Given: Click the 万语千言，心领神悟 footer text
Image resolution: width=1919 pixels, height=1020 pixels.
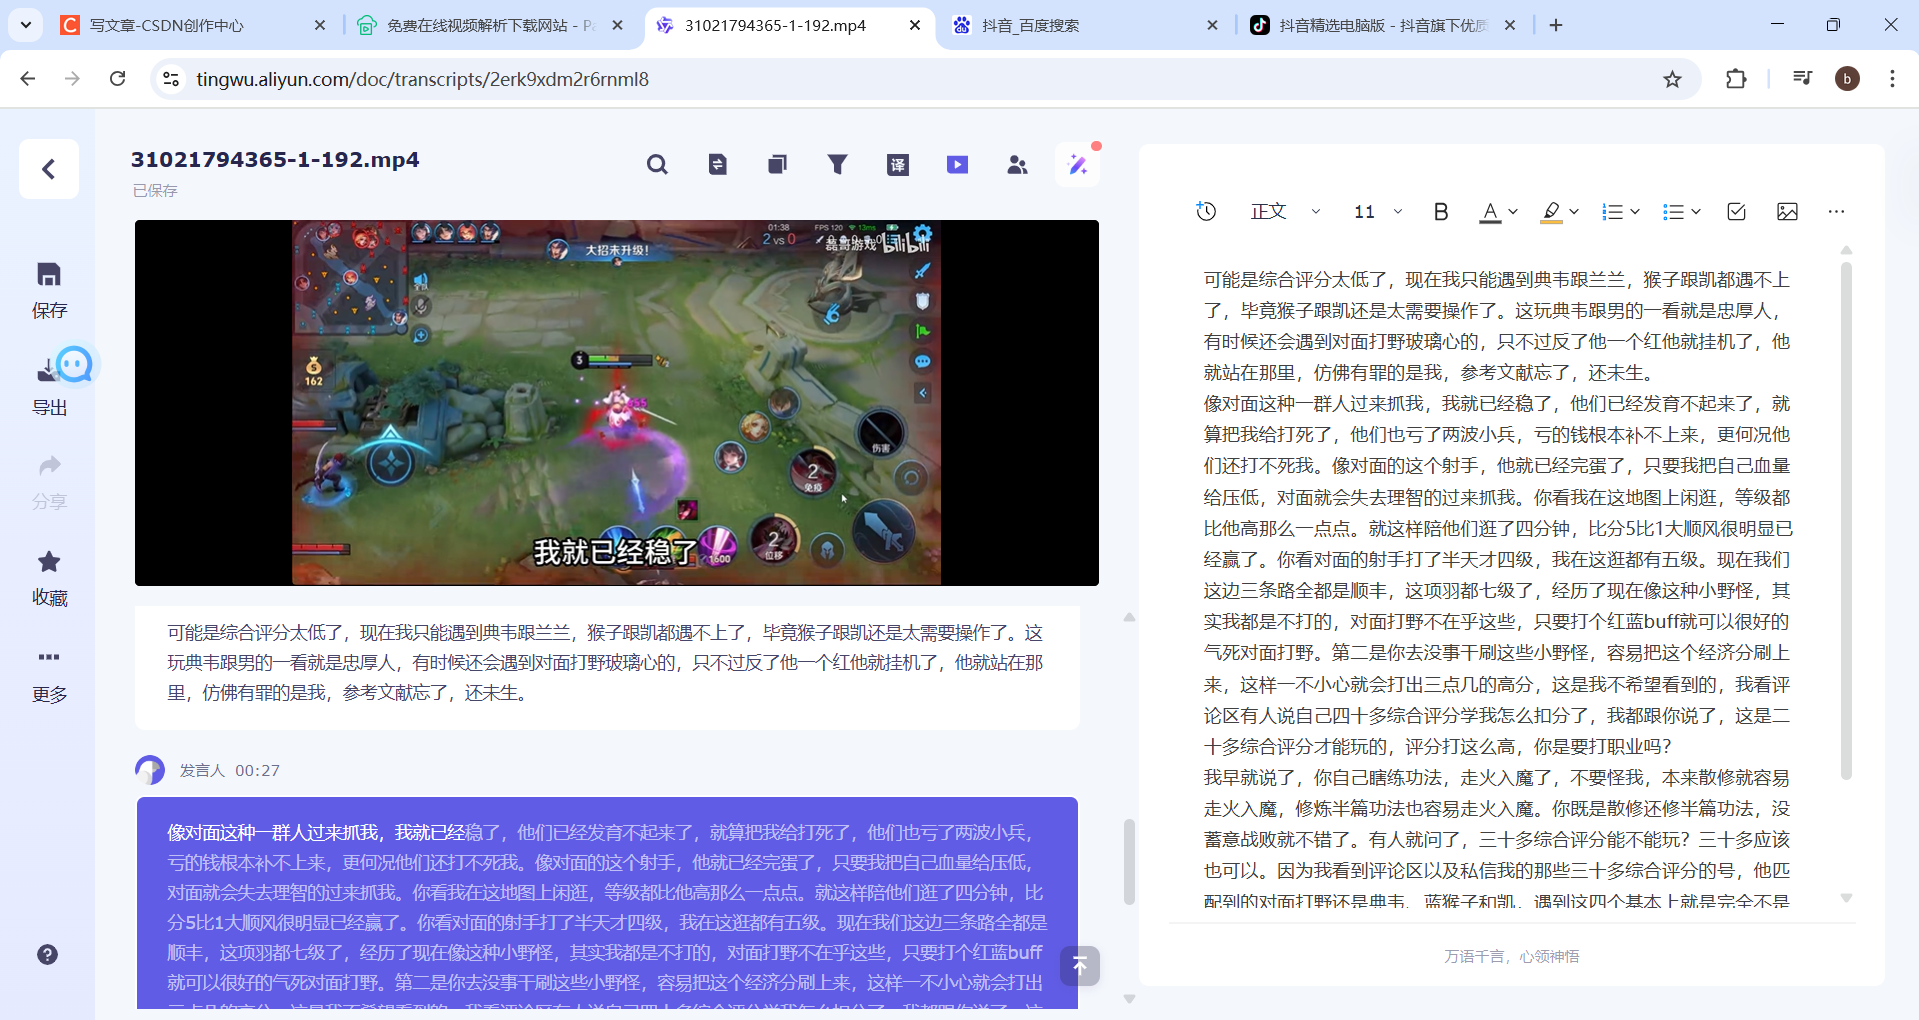Looking at the screenshot, I should click(x=1511, y=956).
